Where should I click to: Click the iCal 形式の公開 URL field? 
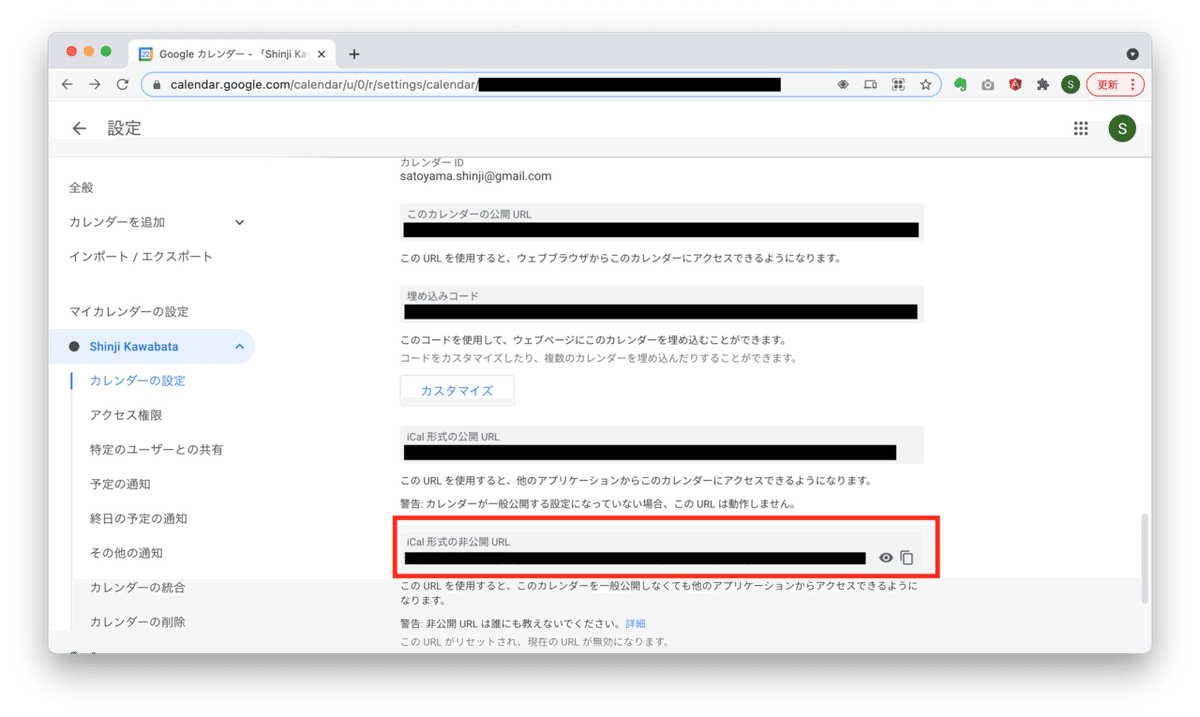click(662, 445)
